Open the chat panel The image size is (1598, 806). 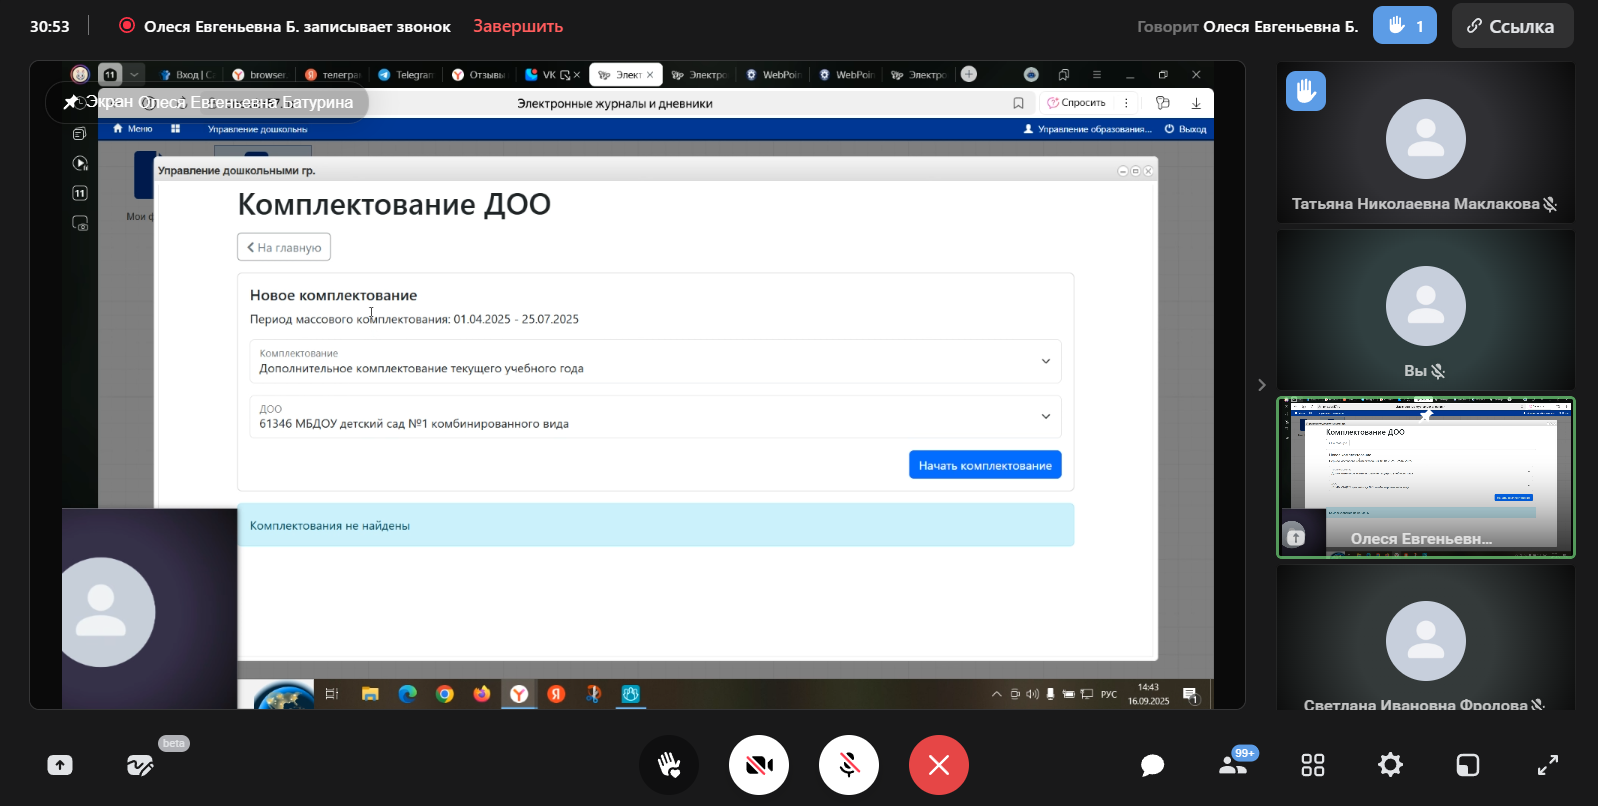(x=1152, y=766)
